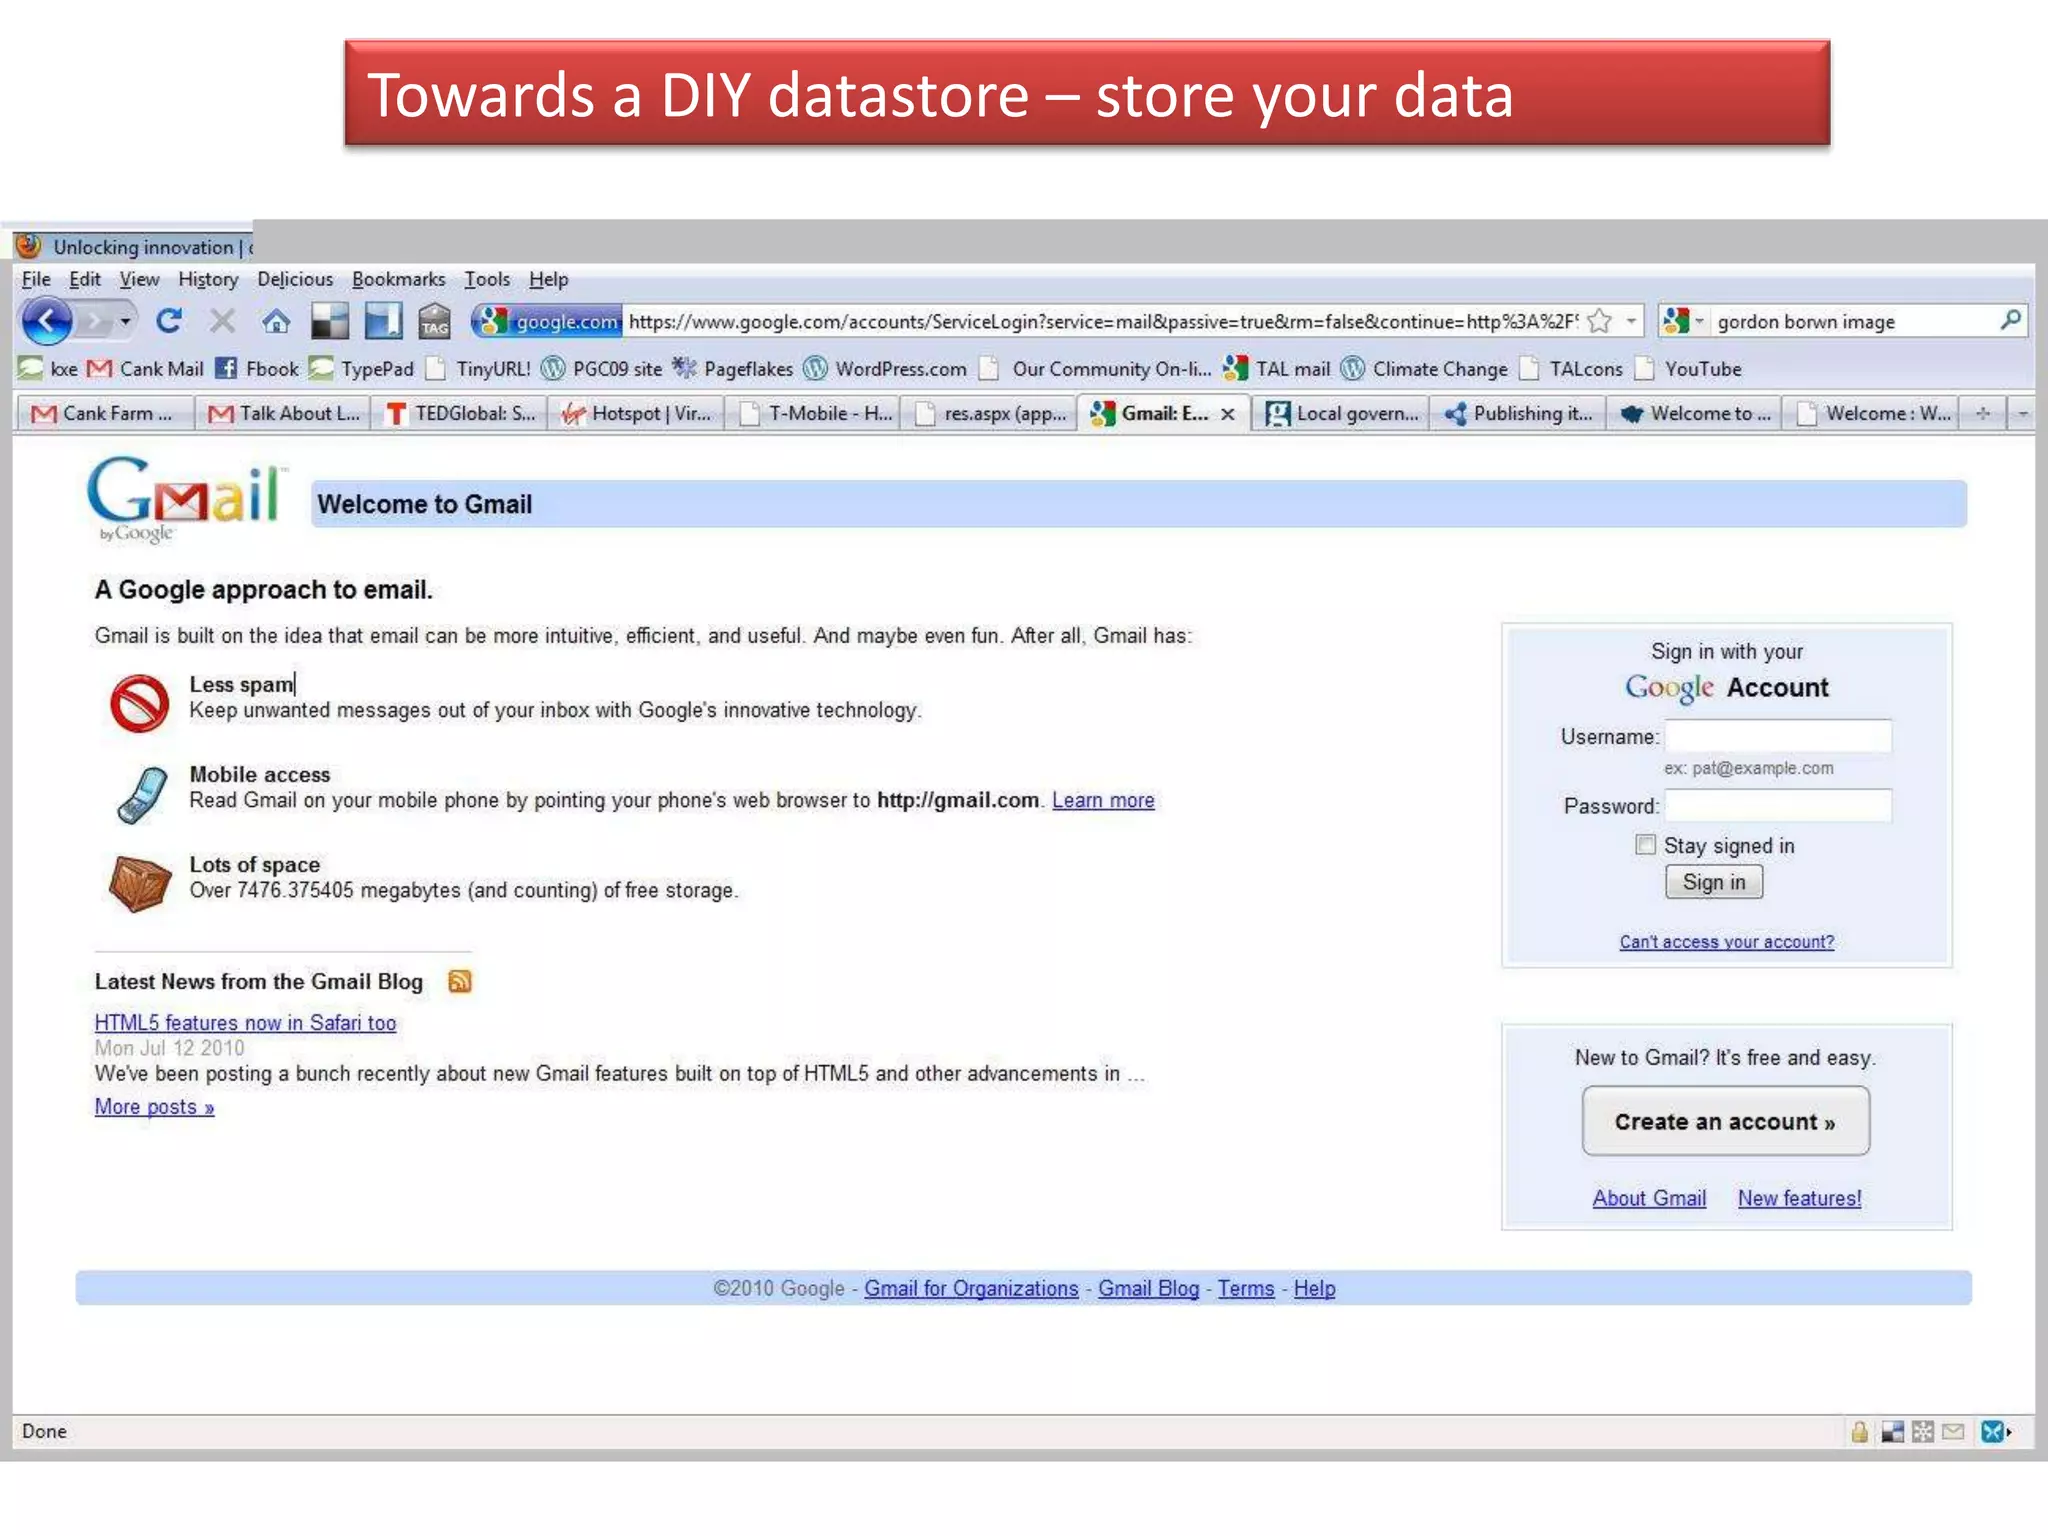Open the TAL mail bookmark
The width and height of the screenshot is (2048, 1536).
(x=1277, y=369)
